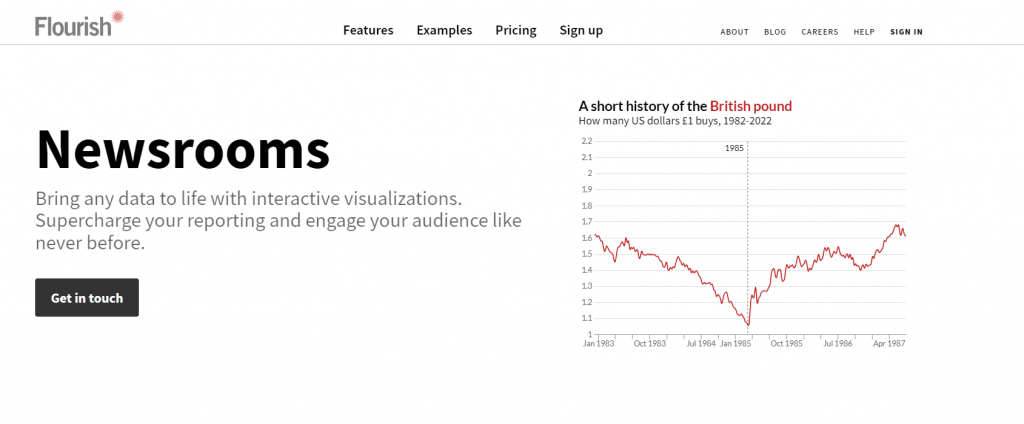Click the red British pound title text
The height and width of the screenshot is (424, 1024).
pyautogui.click(x=751, y=106)
